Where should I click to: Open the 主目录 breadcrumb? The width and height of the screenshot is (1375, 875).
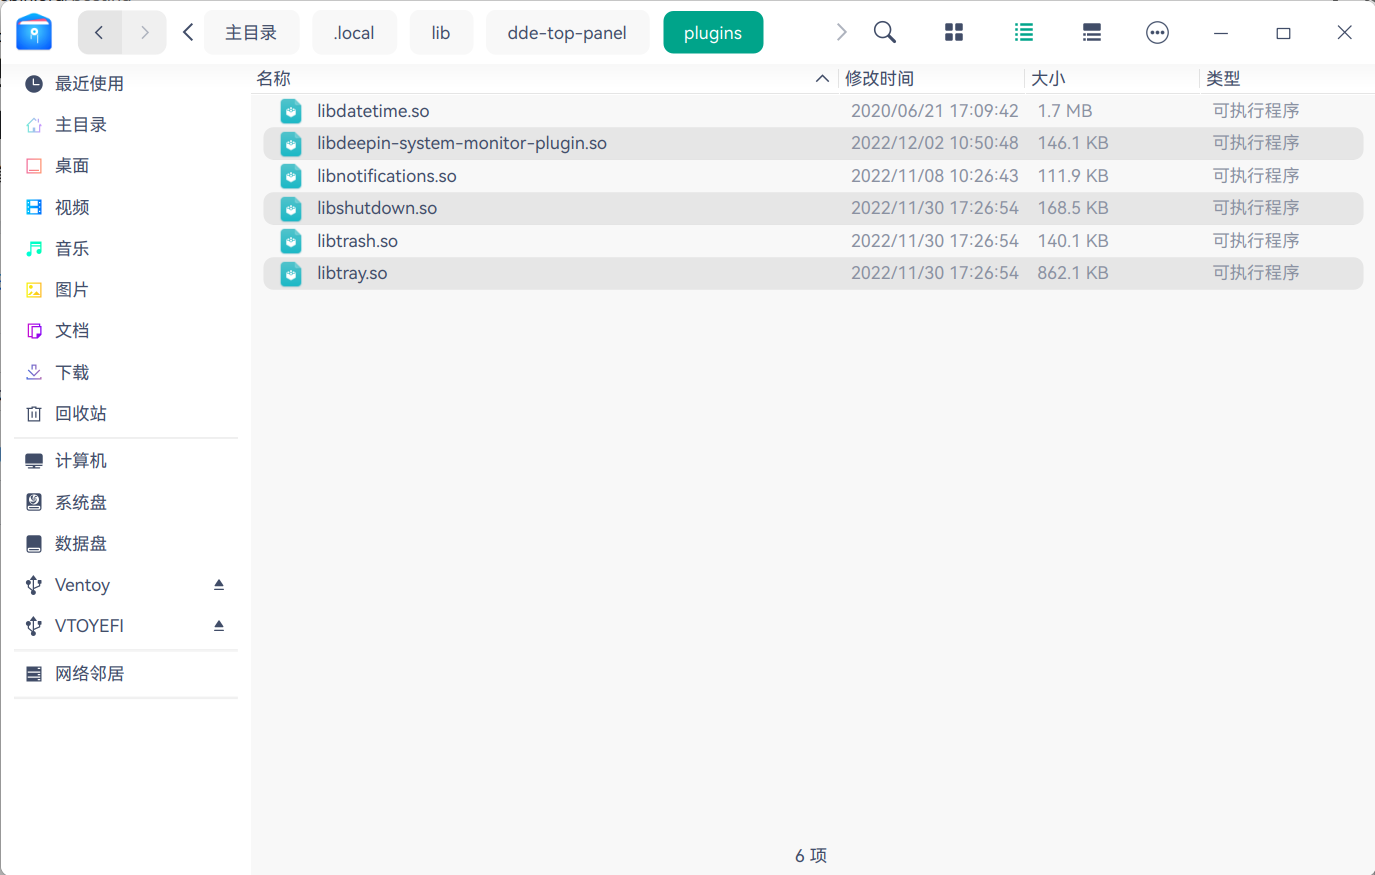pos(251,33)
